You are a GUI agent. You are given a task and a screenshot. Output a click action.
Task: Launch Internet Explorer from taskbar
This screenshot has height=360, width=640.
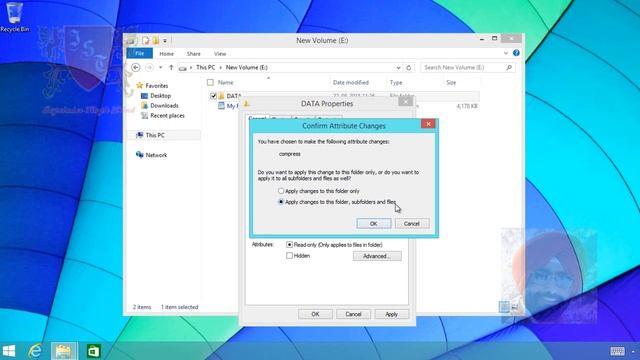pos(36,351)
